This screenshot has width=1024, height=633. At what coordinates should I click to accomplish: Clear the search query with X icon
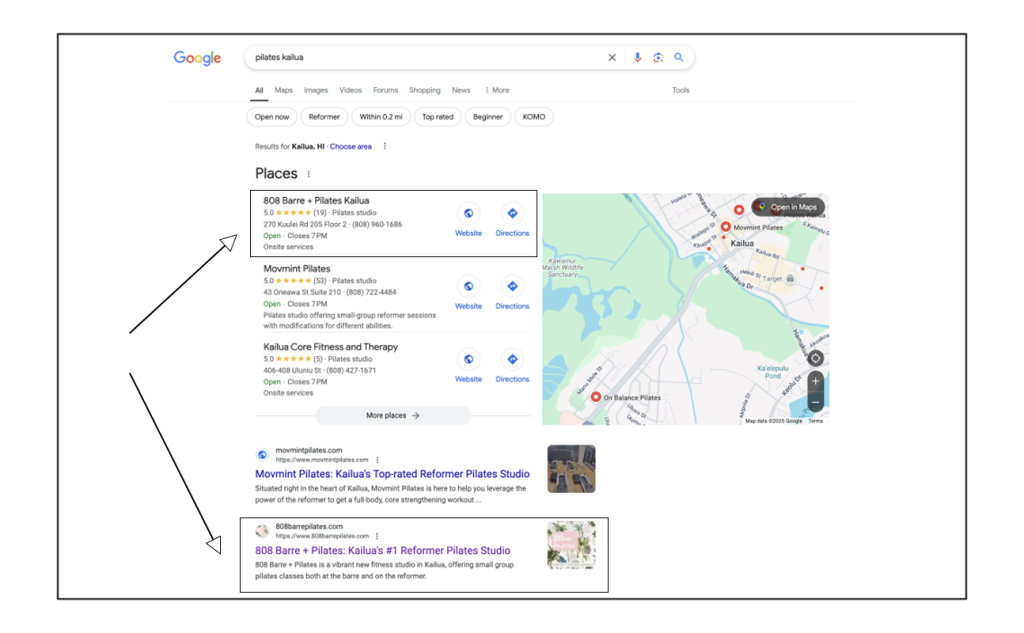(612, 57)
